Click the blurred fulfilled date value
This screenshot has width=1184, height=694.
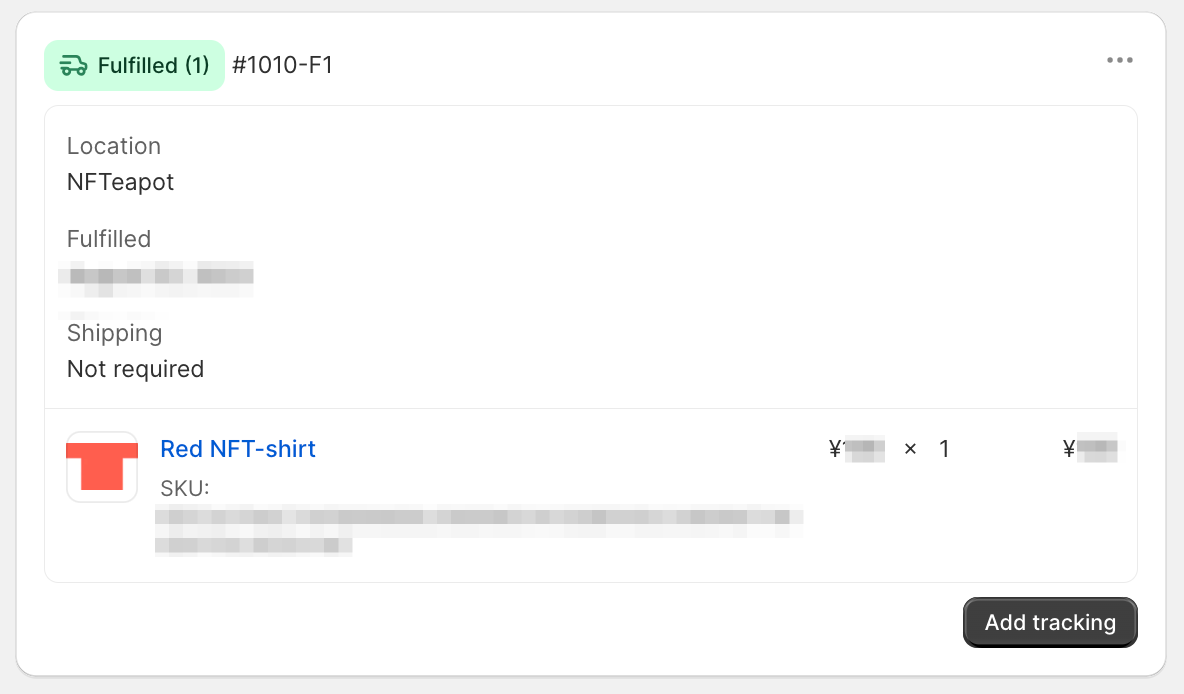pyautogui.click(x=156, y=276)
